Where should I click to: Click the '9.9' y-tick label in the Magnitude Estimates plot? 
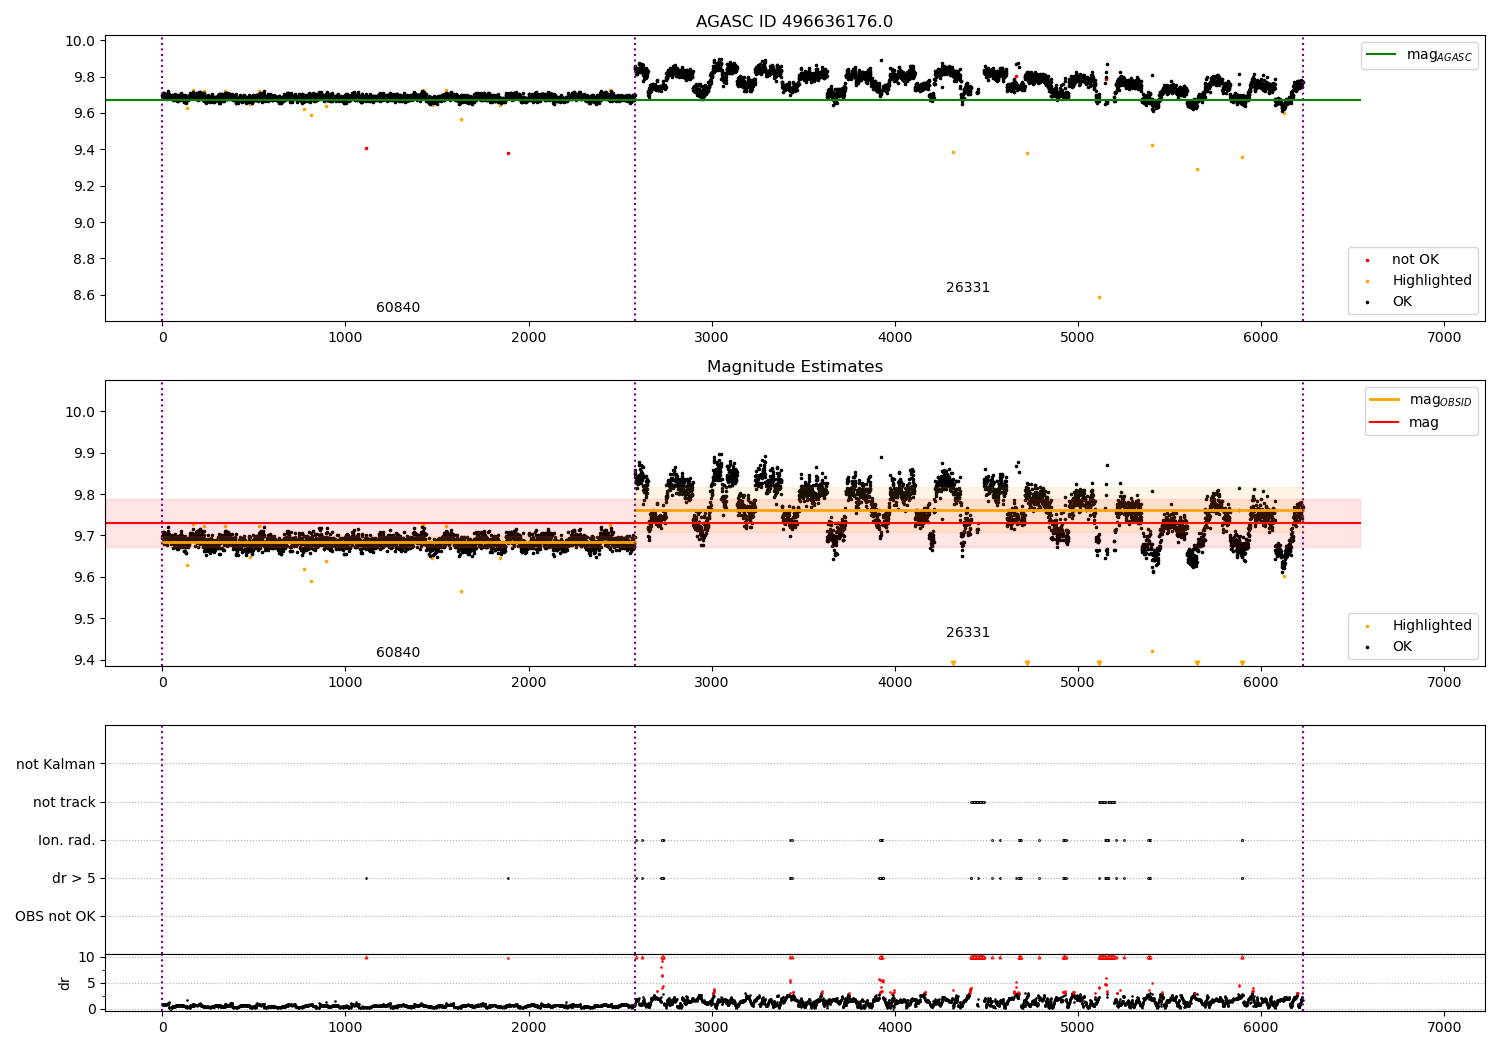pos(85,453)
